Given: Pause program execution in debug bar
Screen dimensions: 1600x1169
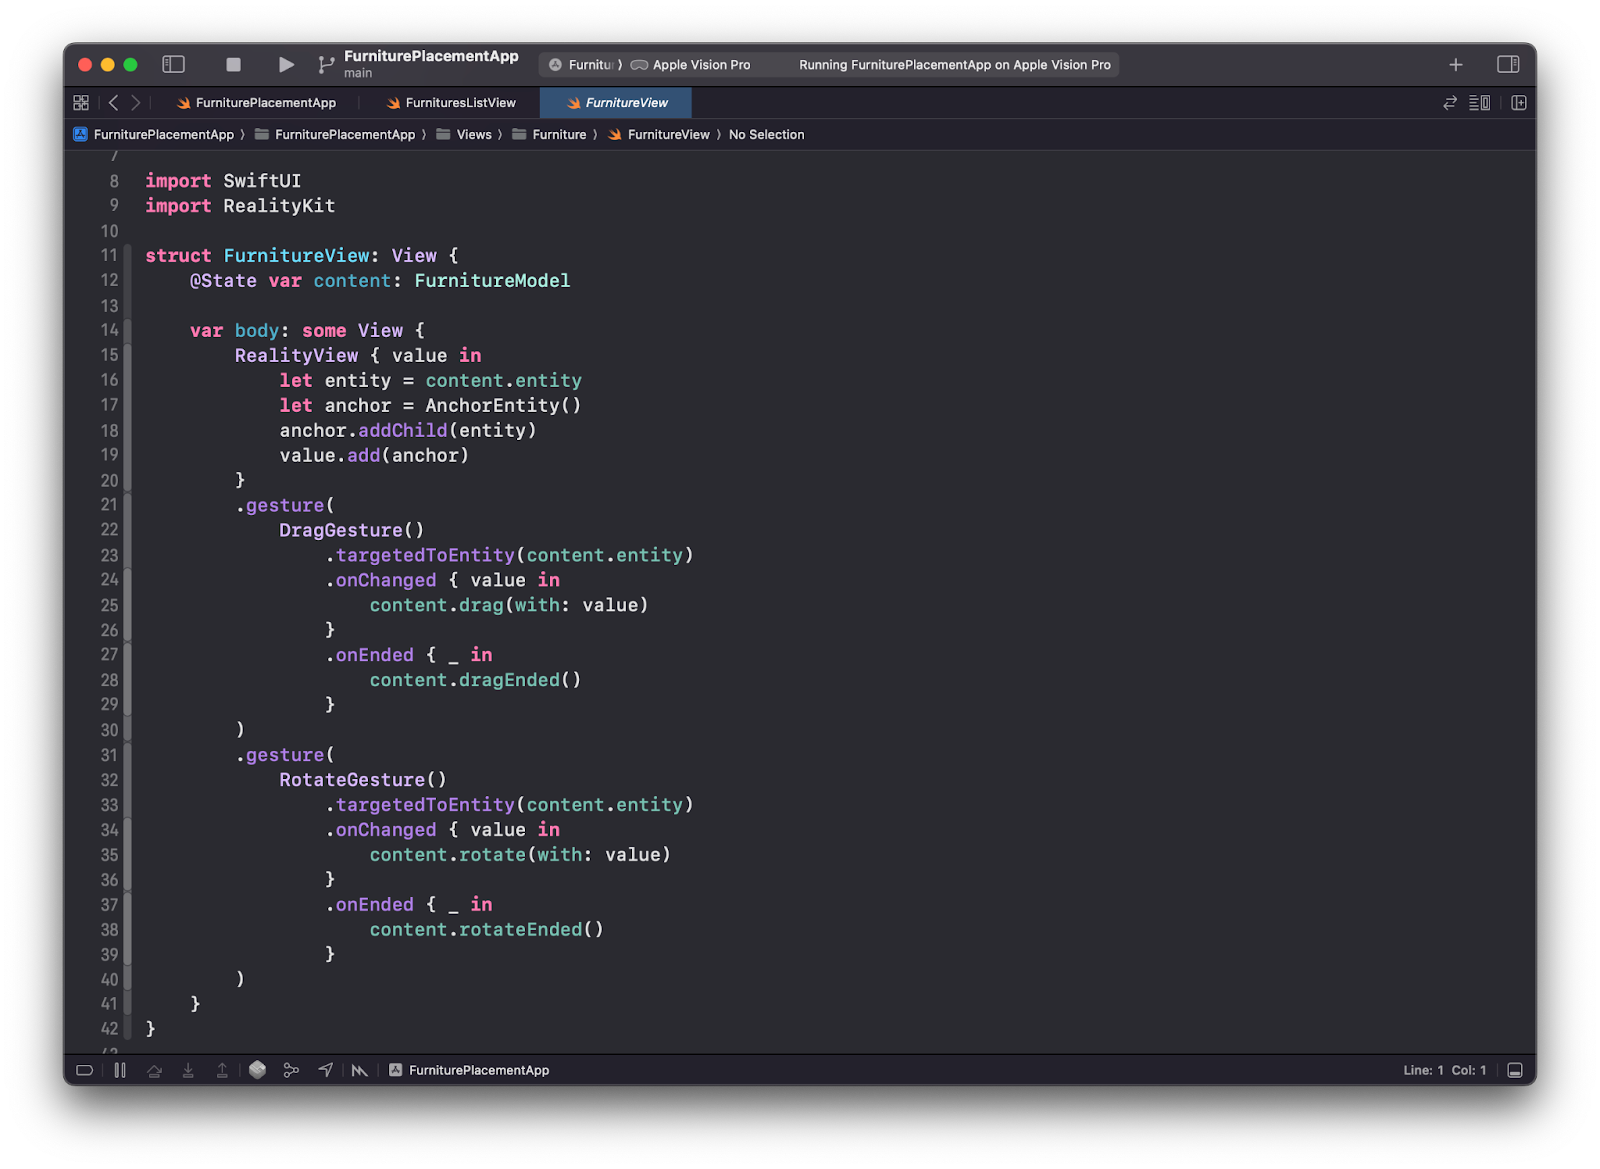Looking at the screenshot, I should (120, 1070).
